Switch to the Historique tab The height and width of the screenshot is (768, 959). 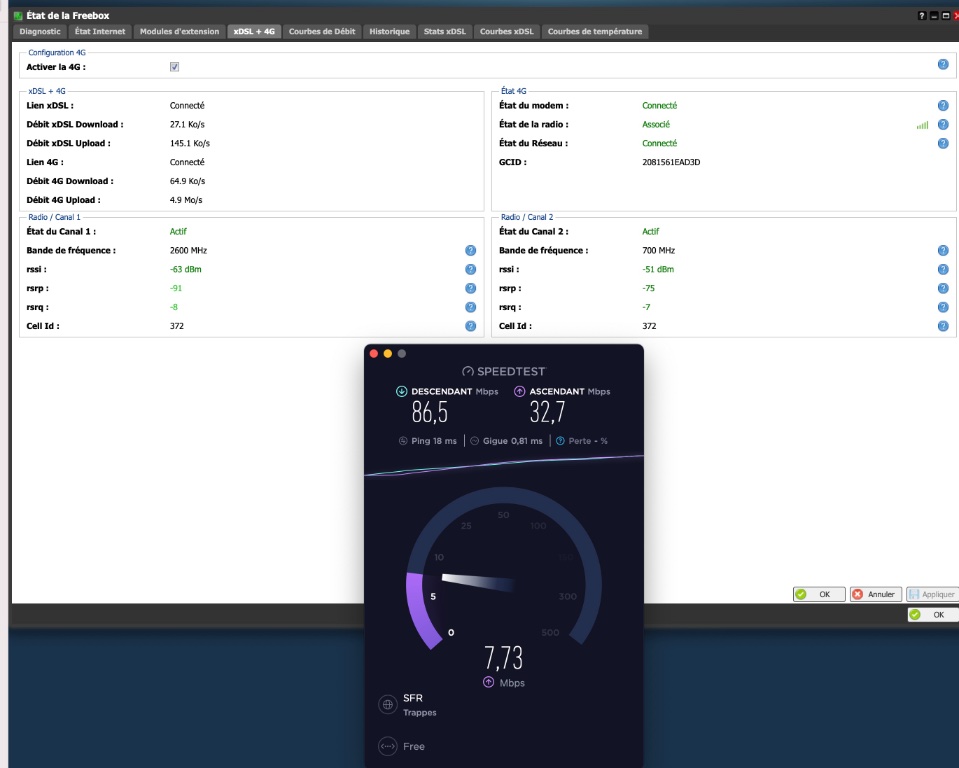coord(389,32)
